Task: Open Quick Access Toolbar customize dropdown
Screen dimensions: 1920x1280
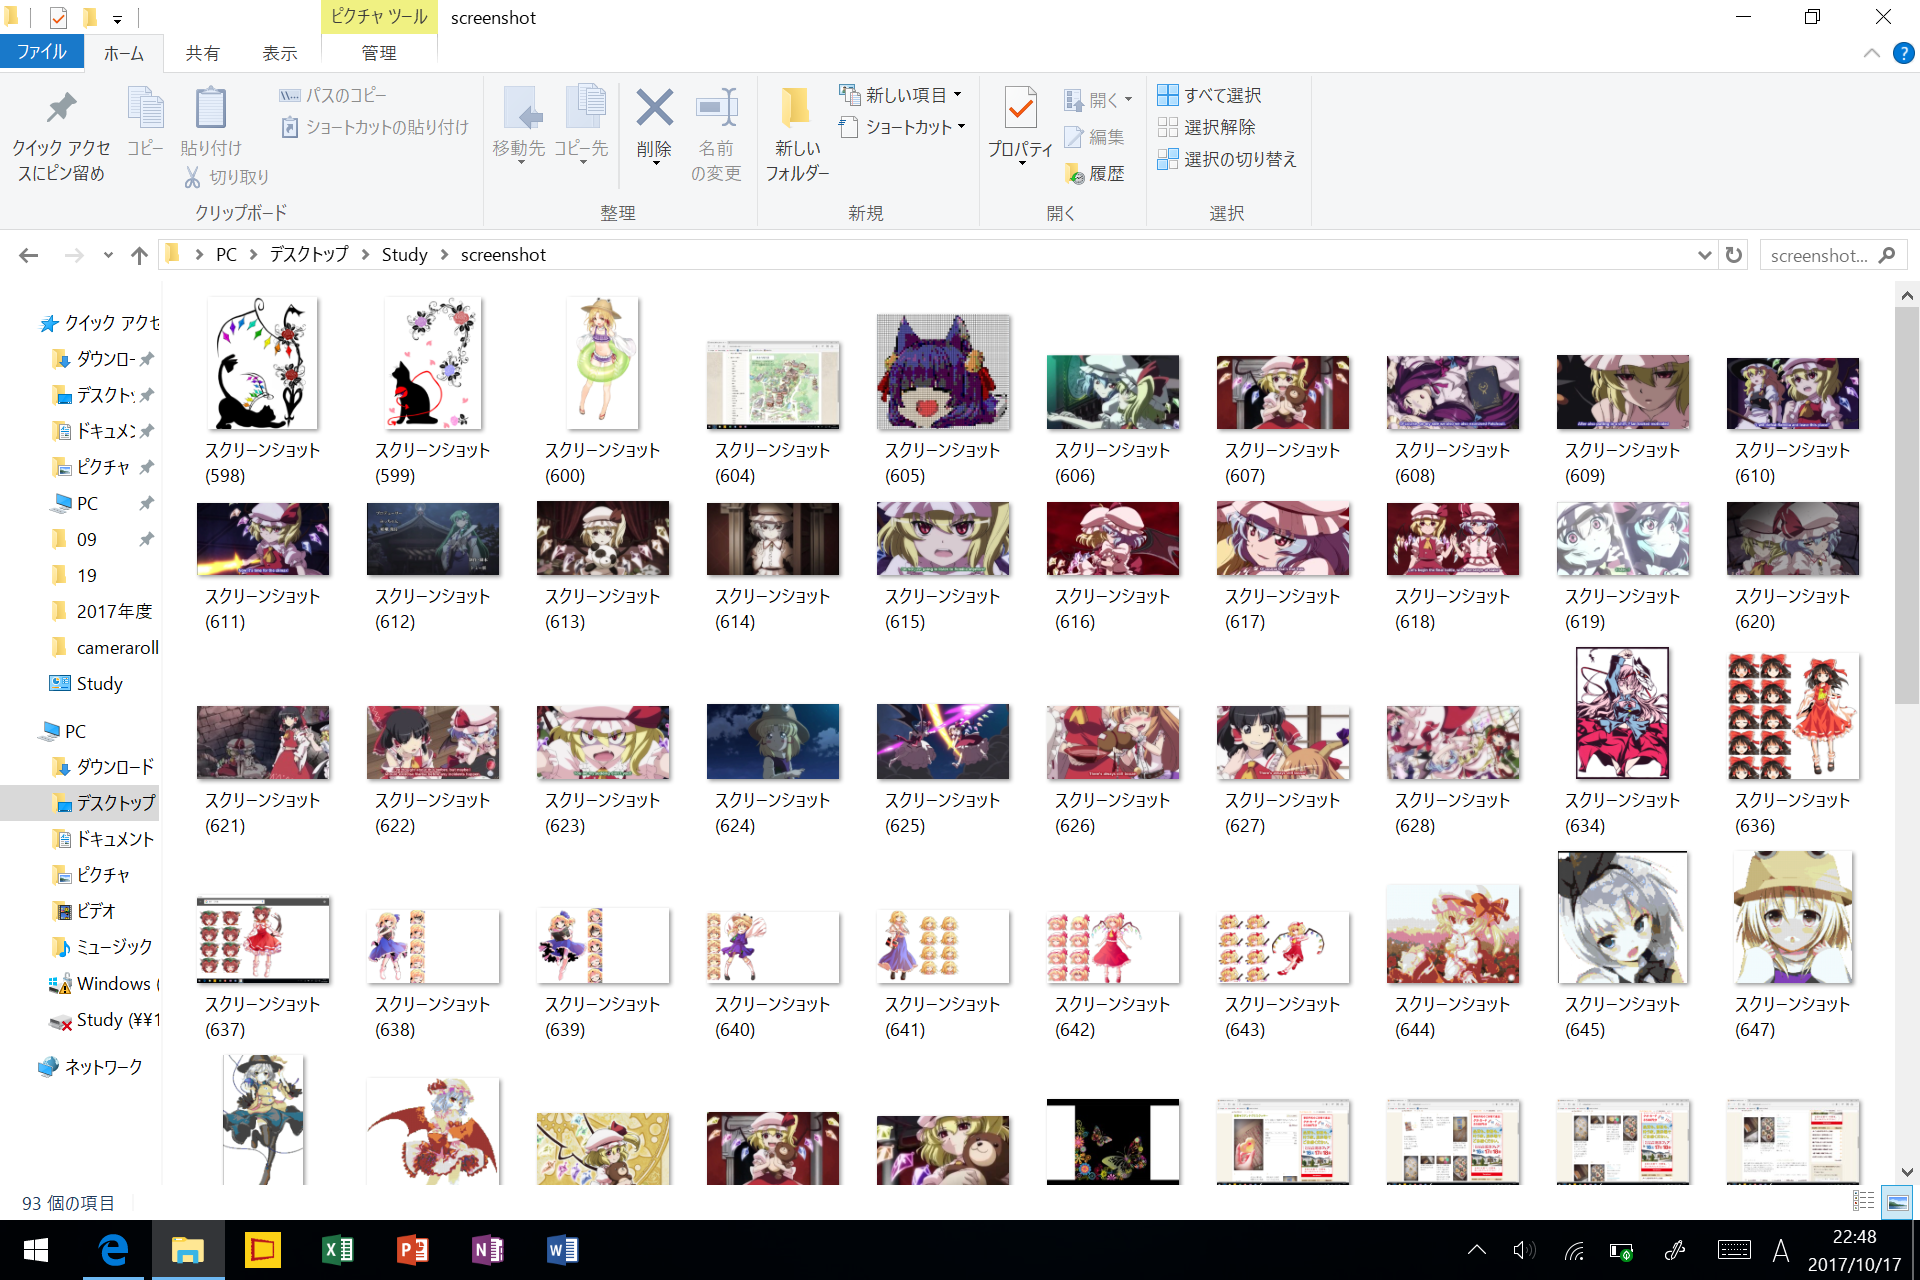Action: (x=117, y=18)
